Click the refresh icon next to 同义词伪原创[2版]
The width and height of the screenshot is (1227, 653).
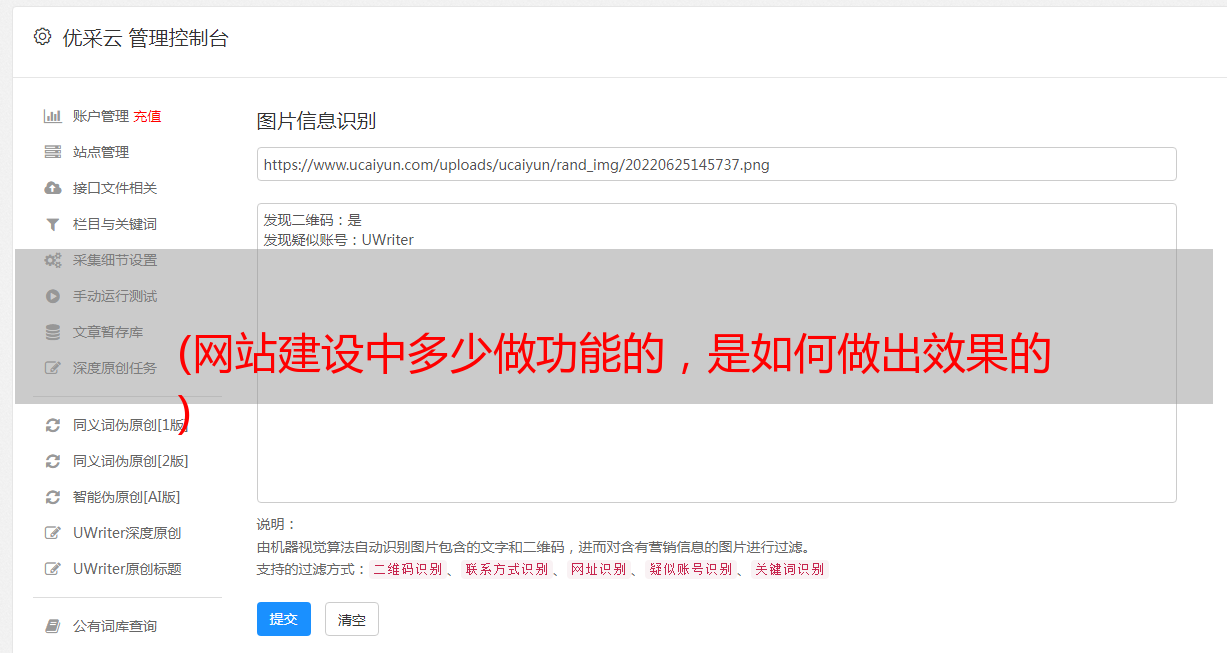tap(53, 461)
